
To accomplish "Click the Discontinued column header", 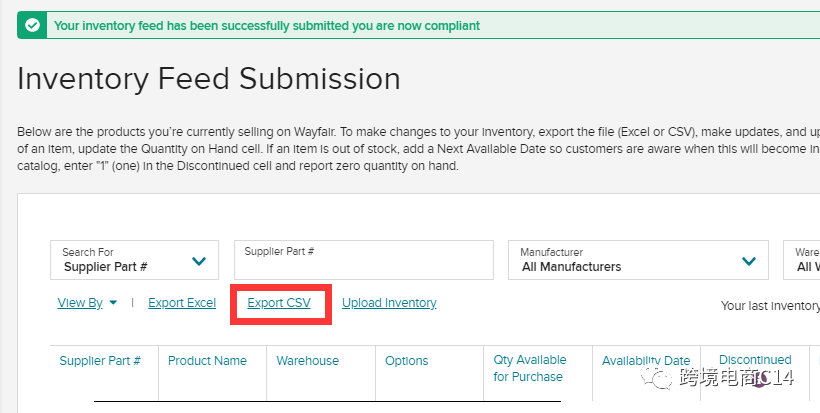I will coord(755,360).
